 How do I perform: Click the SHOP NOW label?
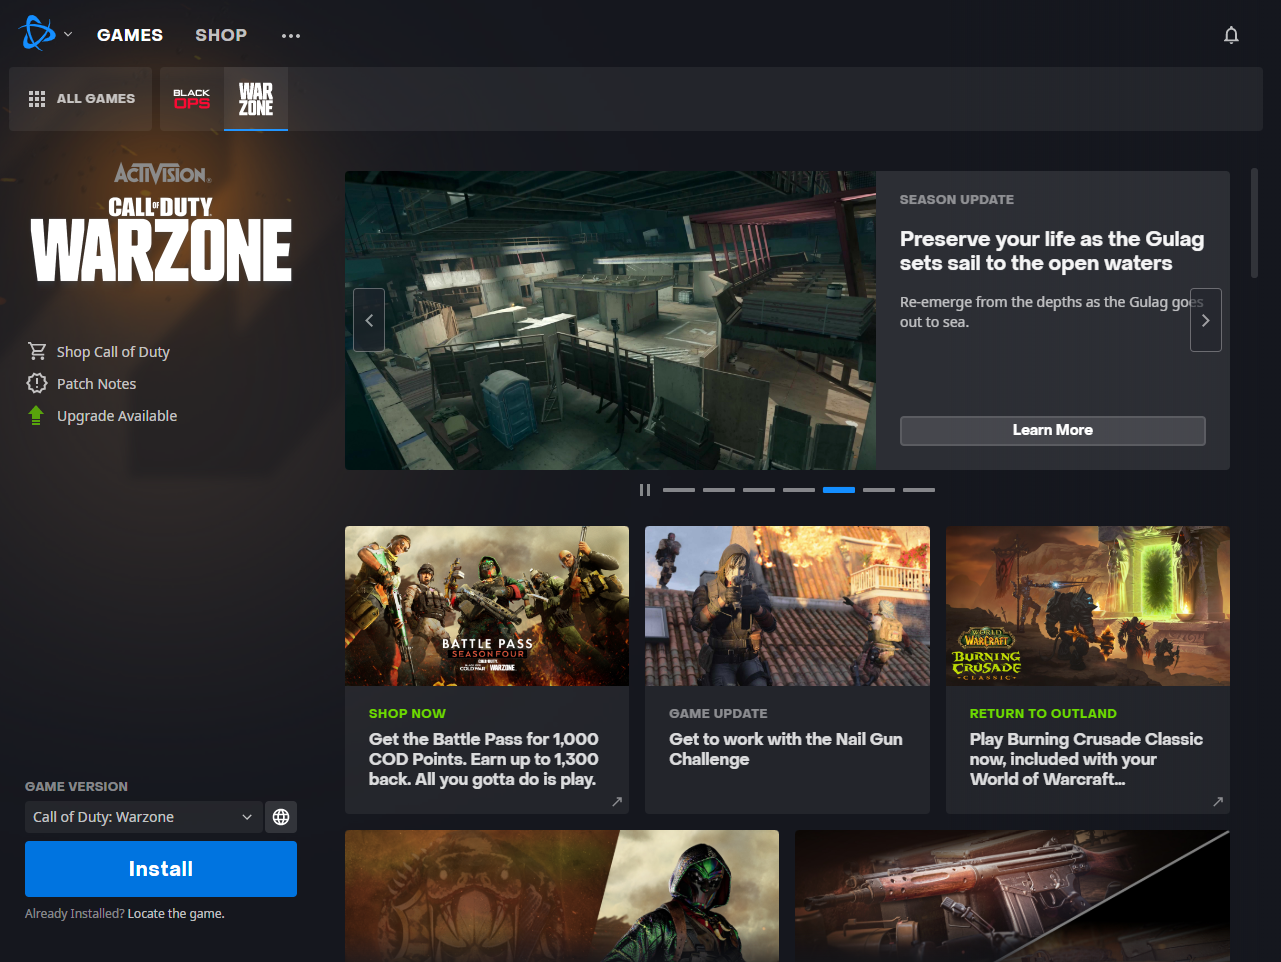tap(407, 714)
